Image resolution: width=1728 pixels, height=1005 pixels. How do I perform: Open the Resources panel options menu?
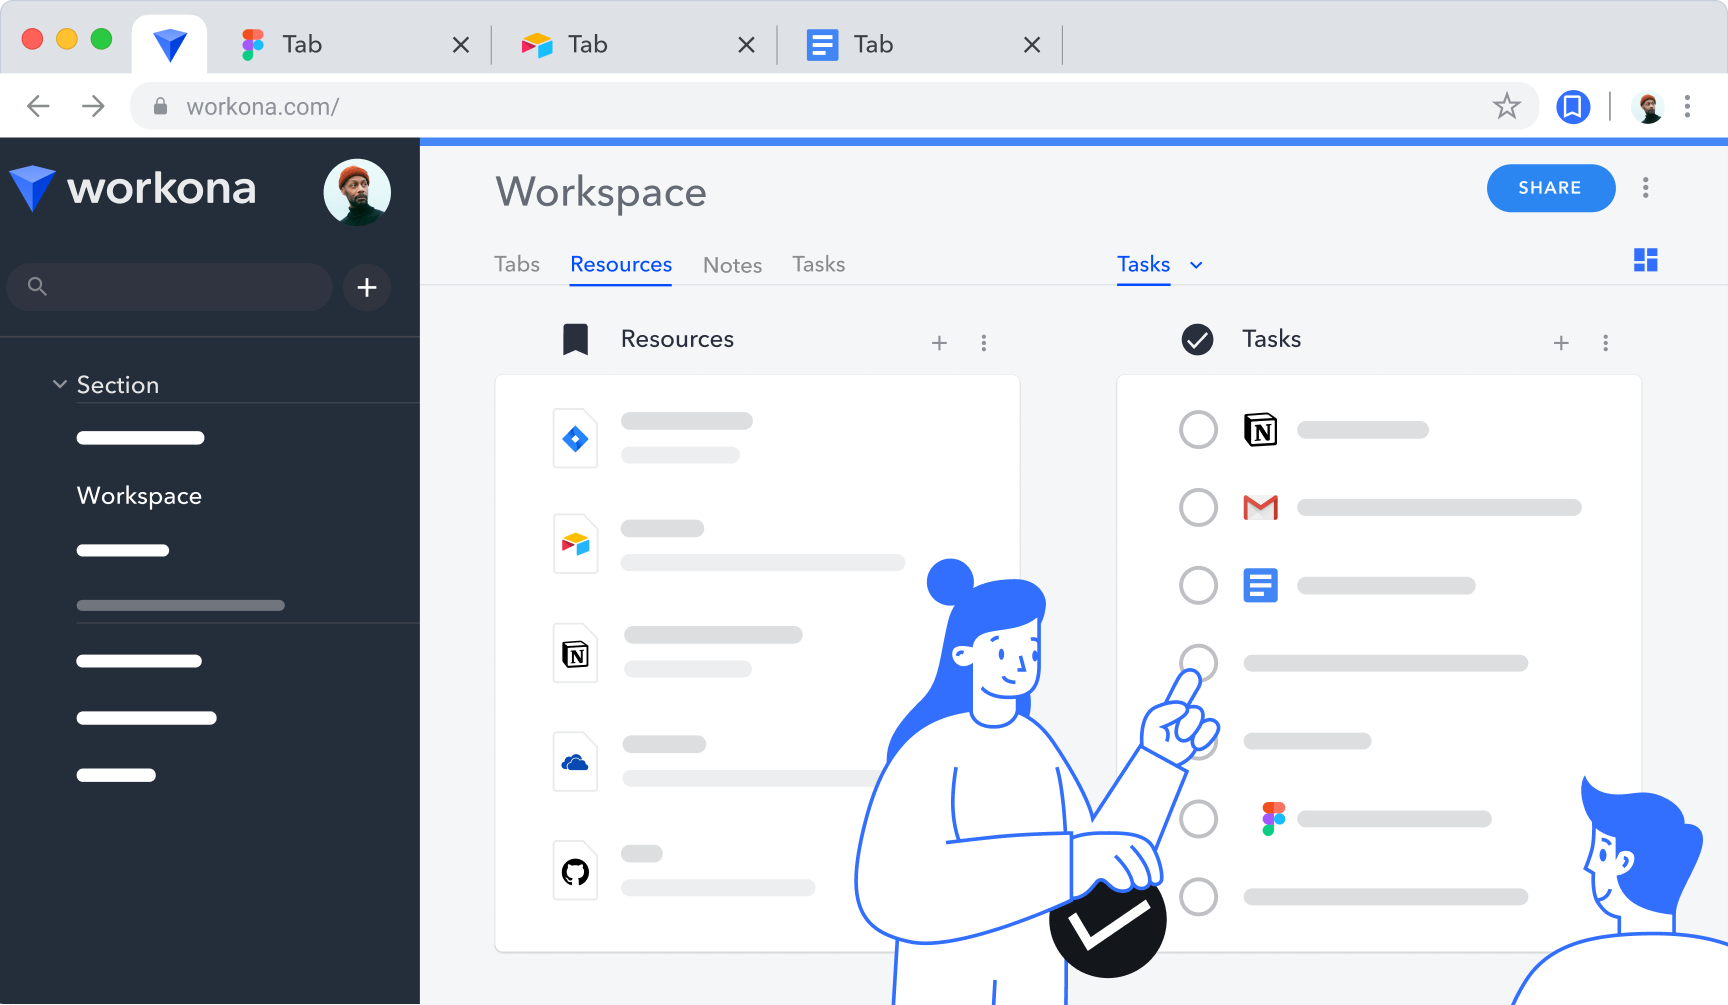[x=984, y=343]
